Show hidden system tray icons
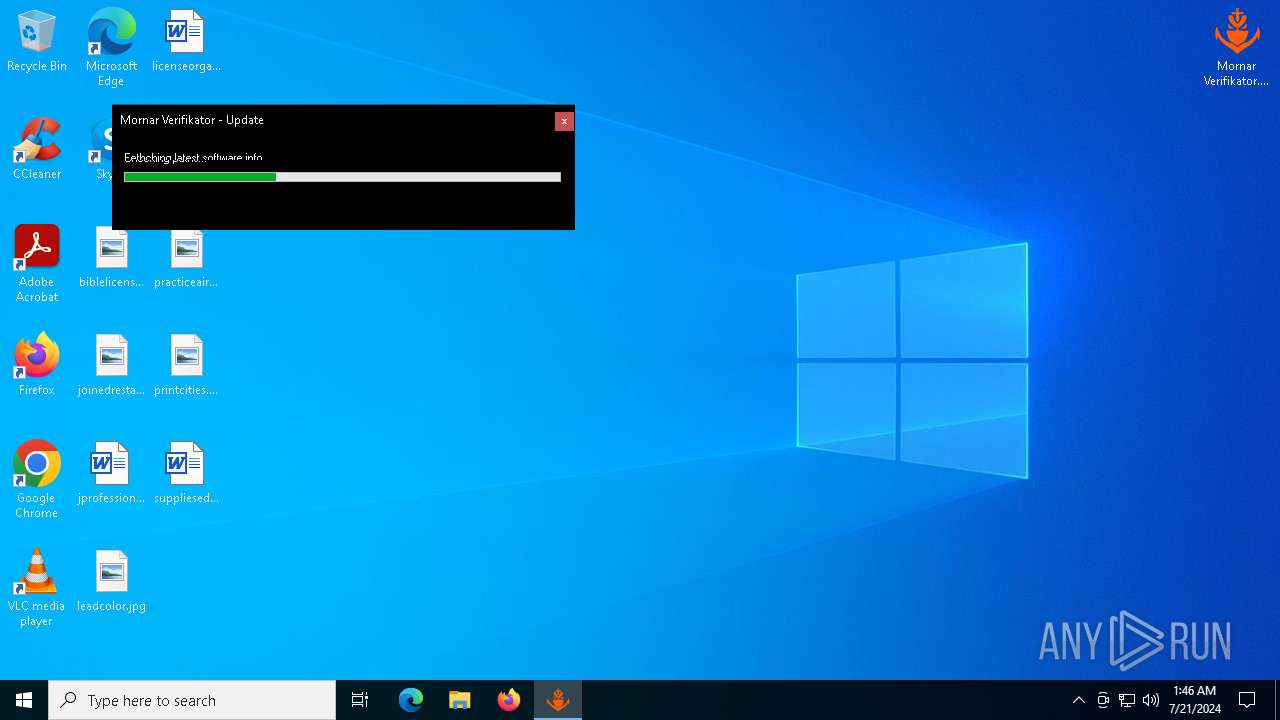Viewport: 1280px width, 720px height. pos(1078,700)
